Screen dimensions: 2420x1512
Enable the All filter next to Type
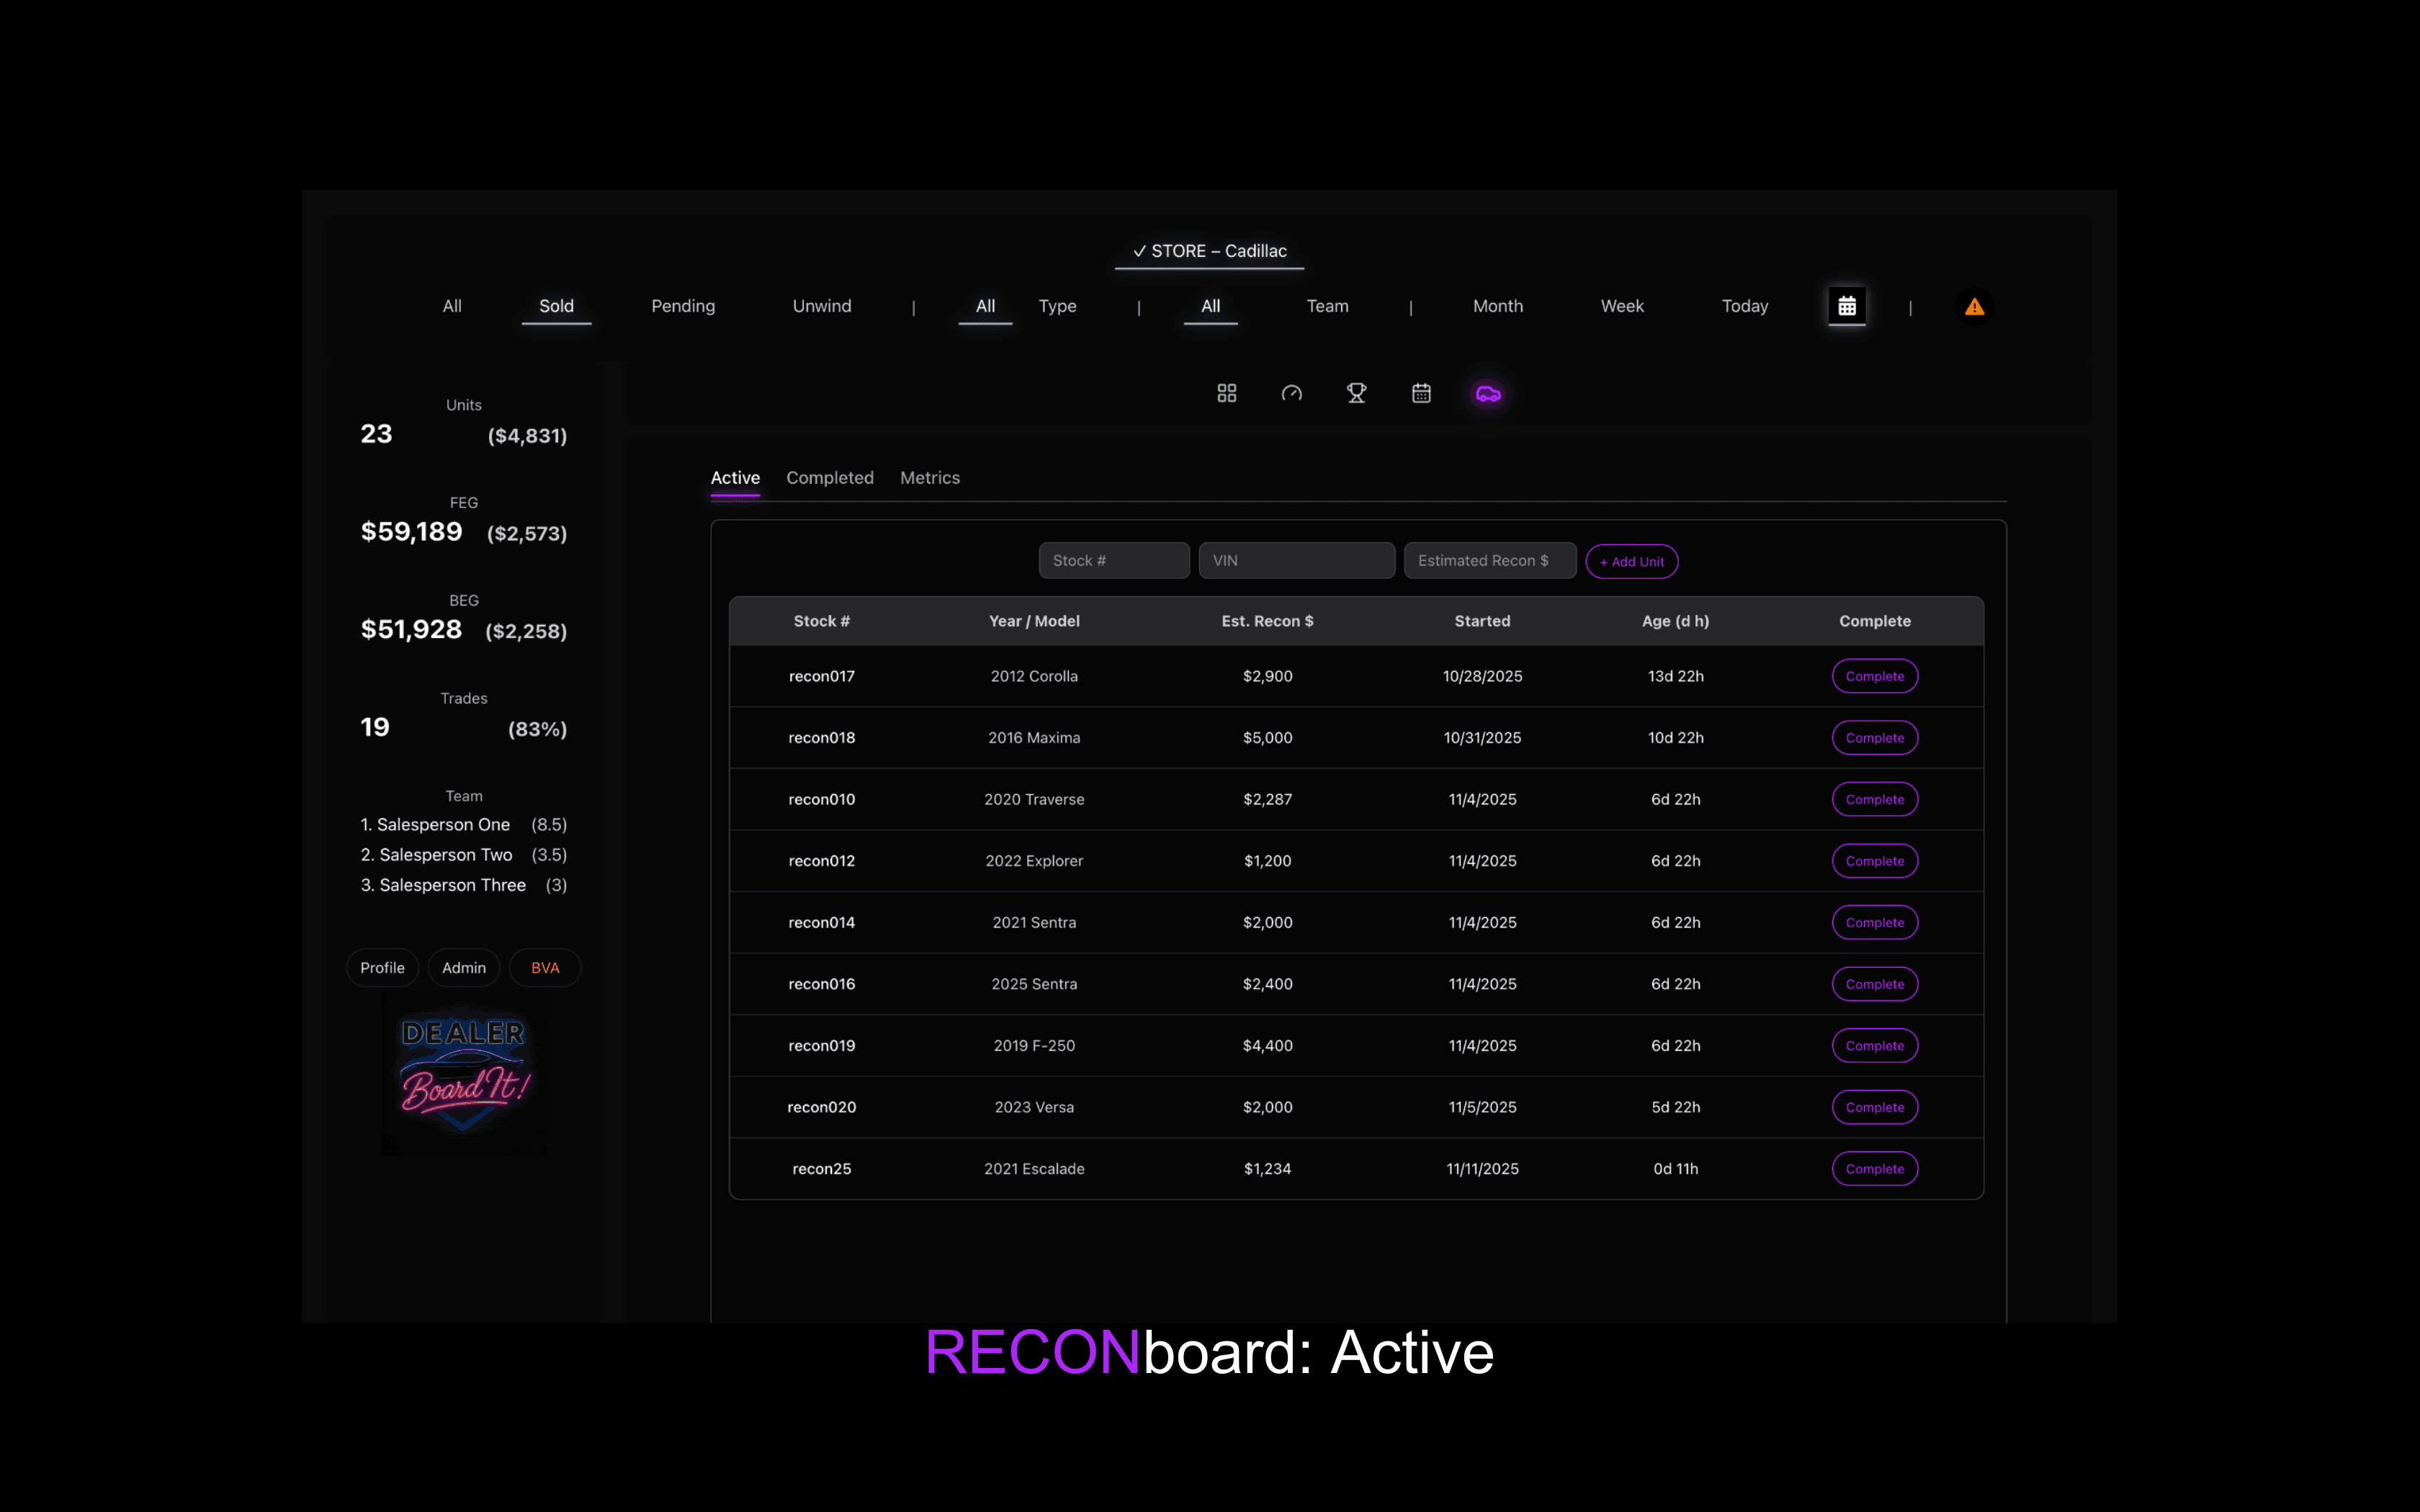pyautogui.click(x=984, y=306)
